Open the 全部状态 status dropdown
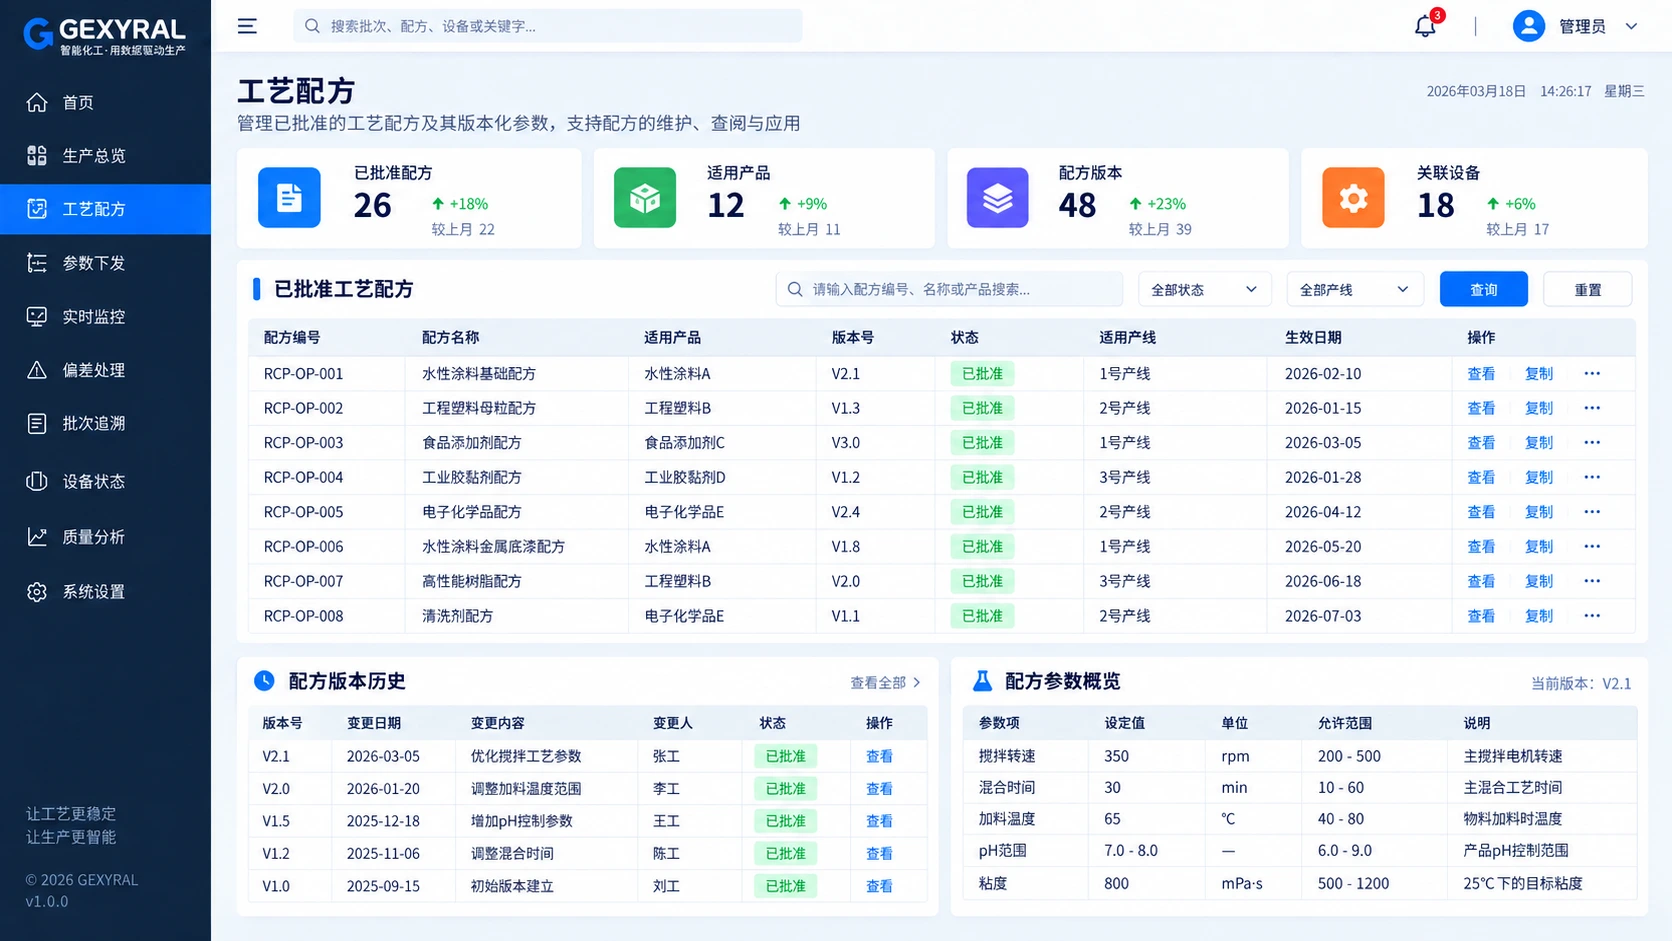Image resolution: width=1672 pixels, height=941 pixels. (1204, 289)
